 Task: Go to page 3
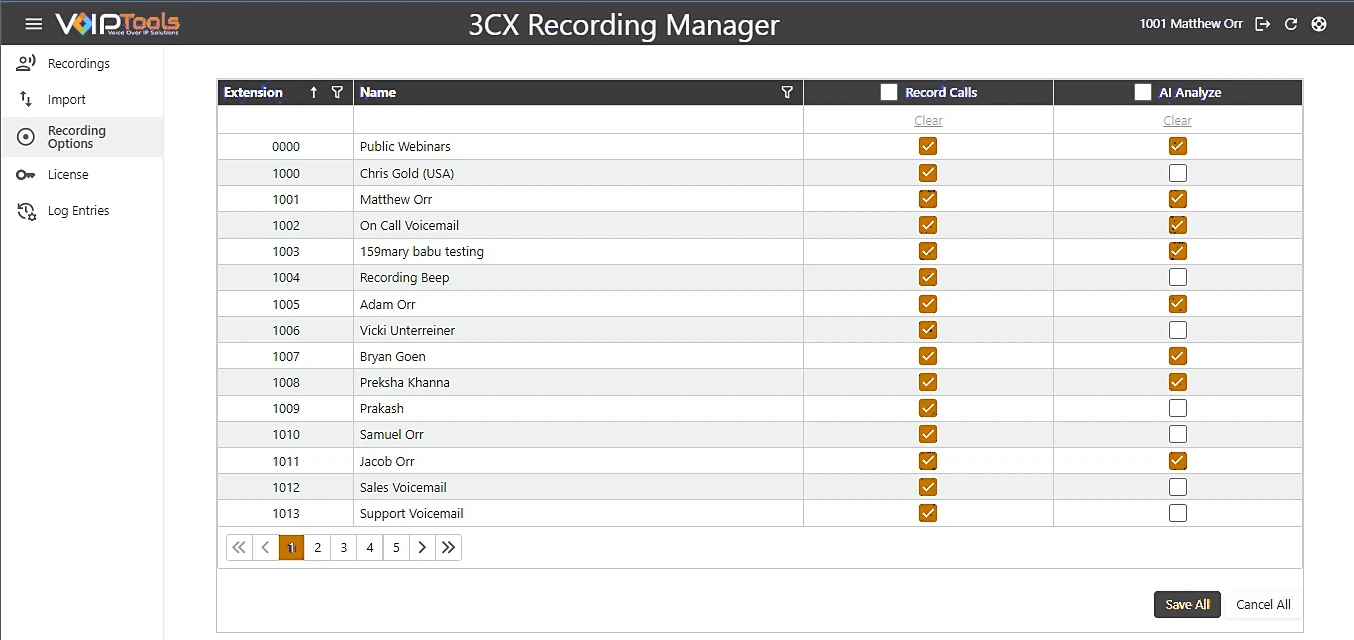tap(344, 547)
